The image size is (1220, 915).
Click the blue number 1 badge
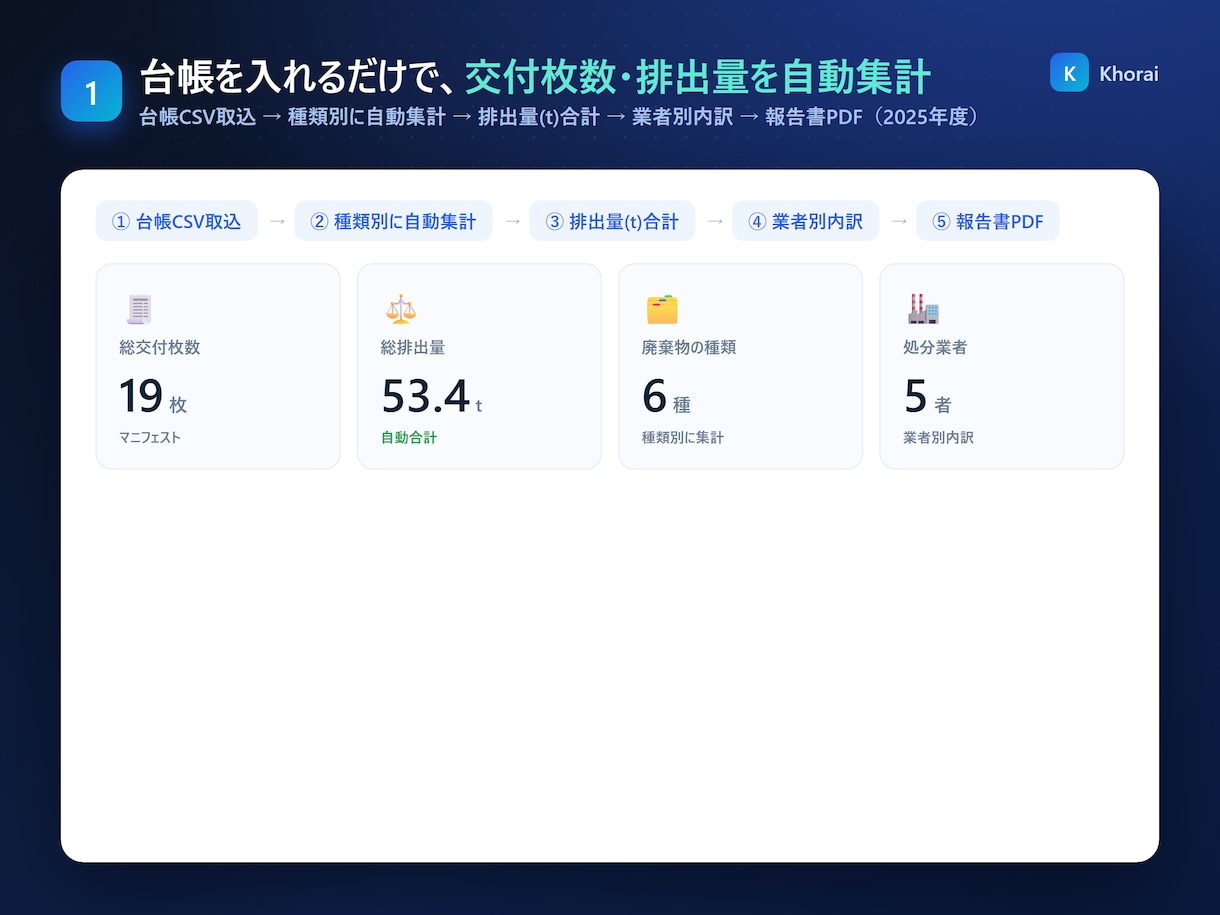[91, 92]
